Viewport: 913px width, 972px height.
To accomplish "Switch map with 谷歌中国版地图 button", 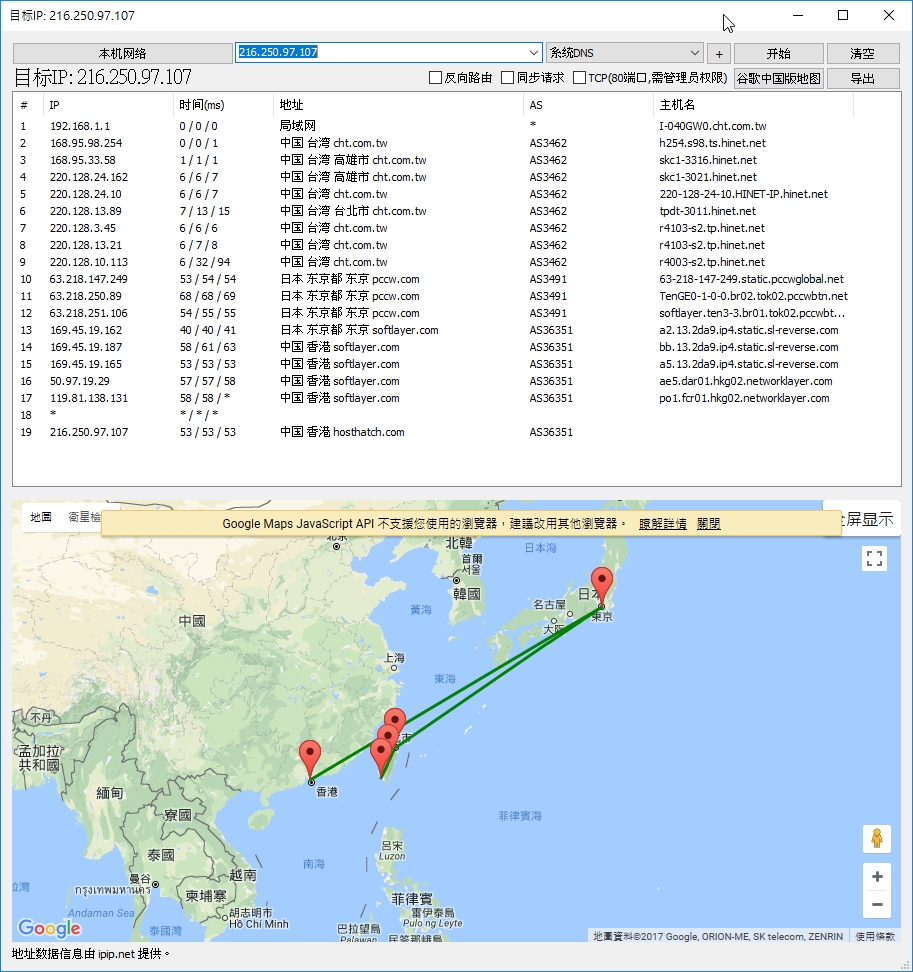I will 778,78.
